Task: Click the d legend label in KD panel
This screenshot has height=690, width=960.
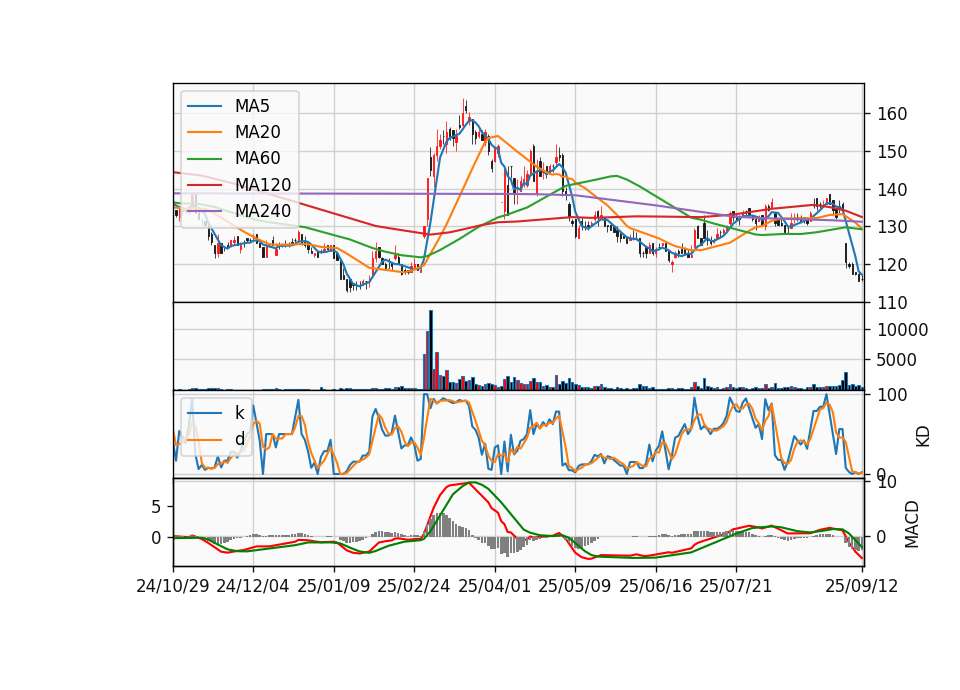Action: click(x=240, y=439)
